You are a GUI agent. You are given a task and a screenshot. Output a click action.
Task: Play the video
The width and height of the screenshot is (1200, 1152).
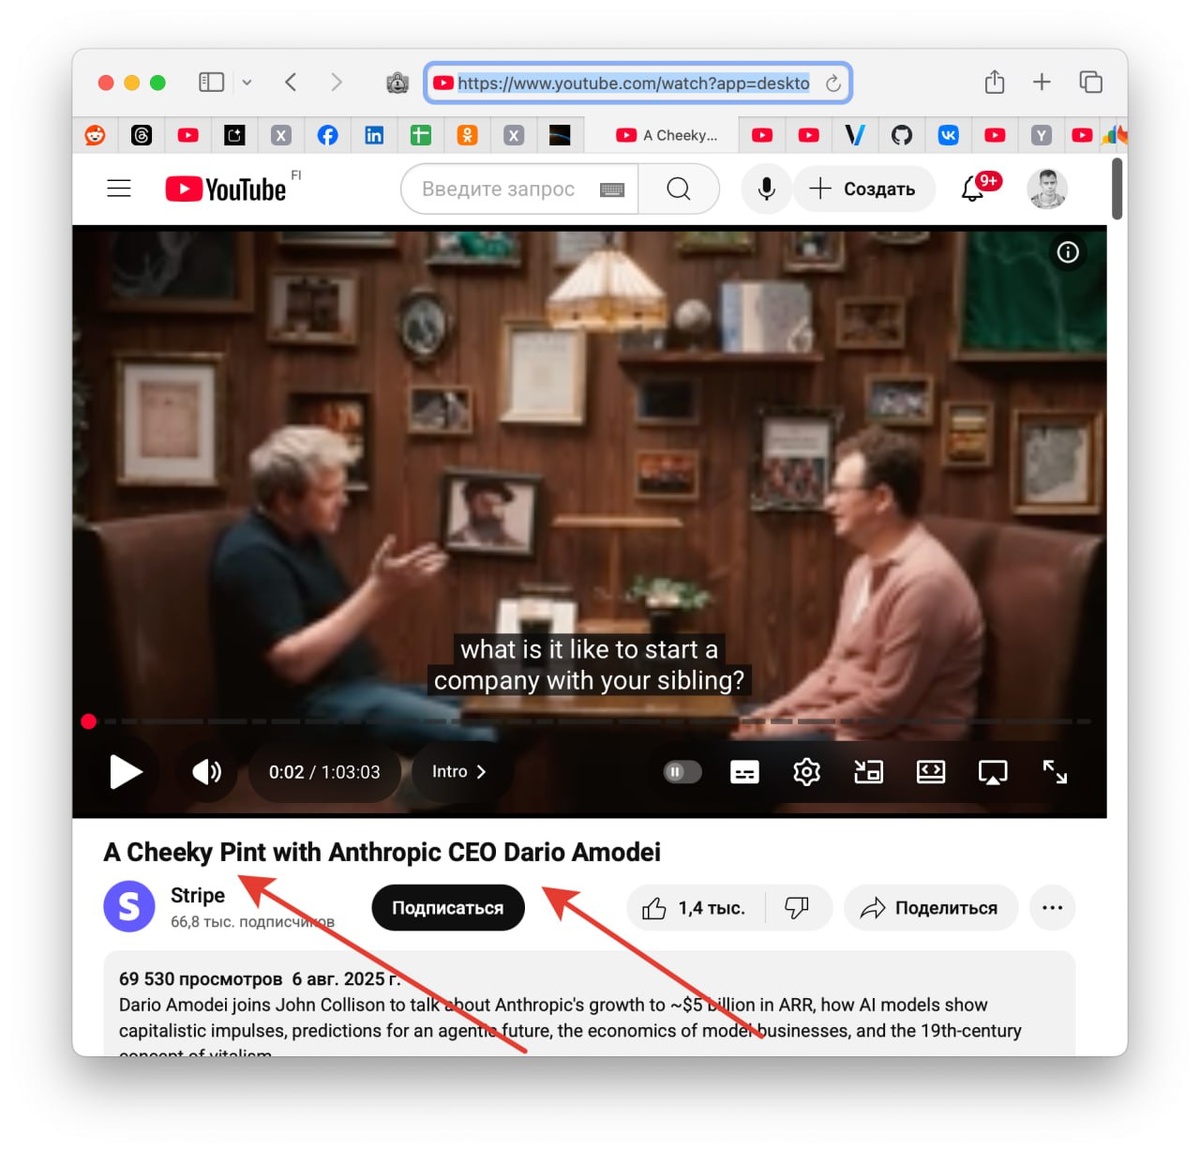125,772
